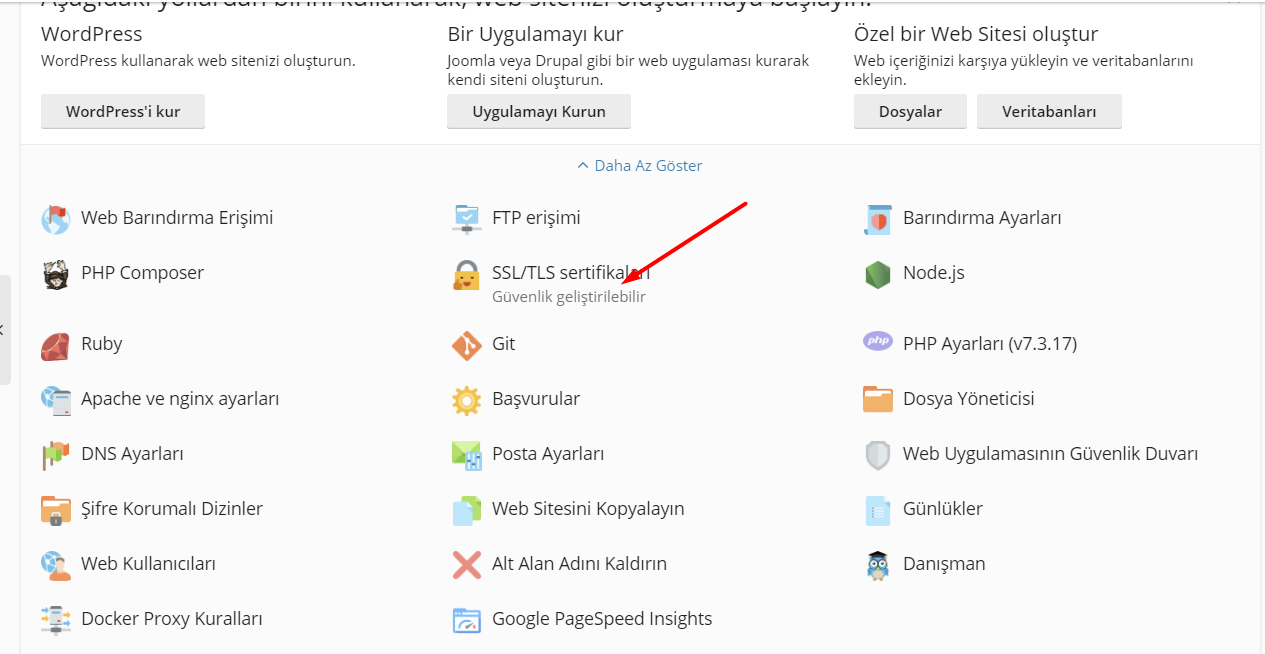Viewport: 1265px width, 654px height.
Task: Open the Dosyalar button
Action: point(910,111)
